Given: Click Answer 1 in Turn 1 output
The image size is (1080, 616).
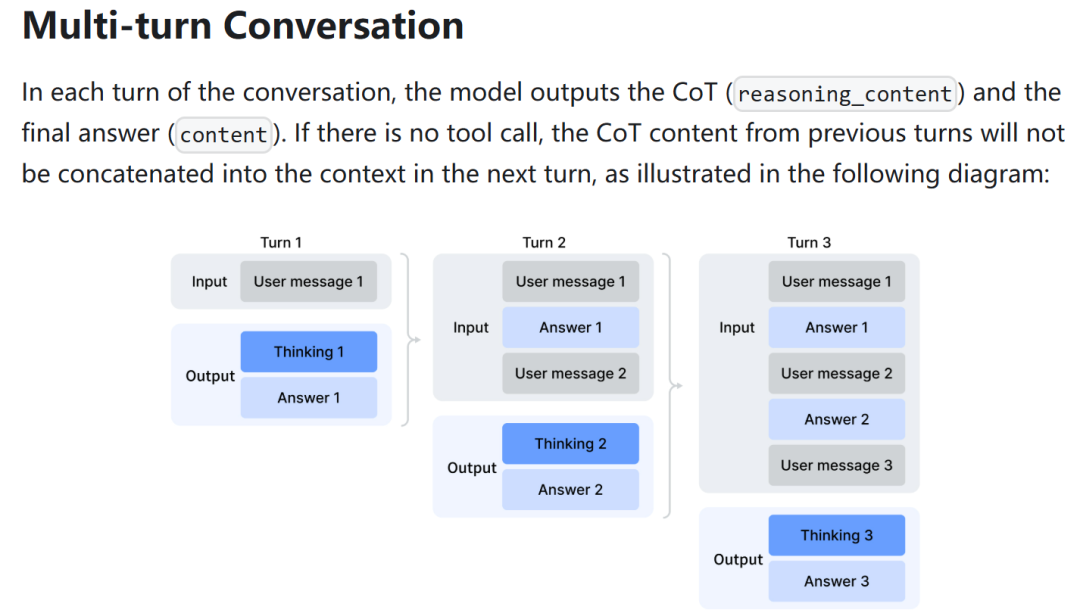Looking at the screenshot, I should pyautogui.click(x=309, y=398).
